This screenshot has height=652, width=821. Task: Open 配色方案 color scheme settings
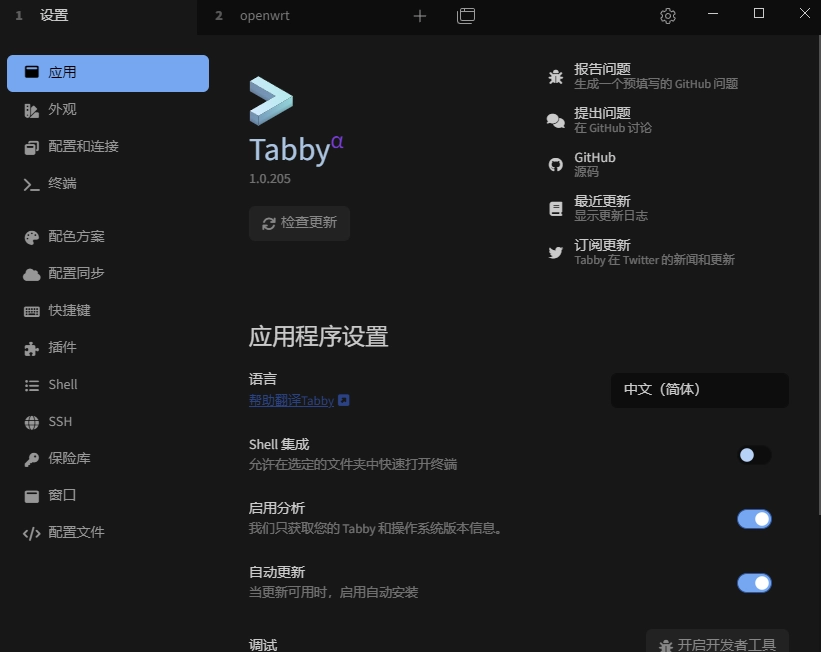[108, 237]
